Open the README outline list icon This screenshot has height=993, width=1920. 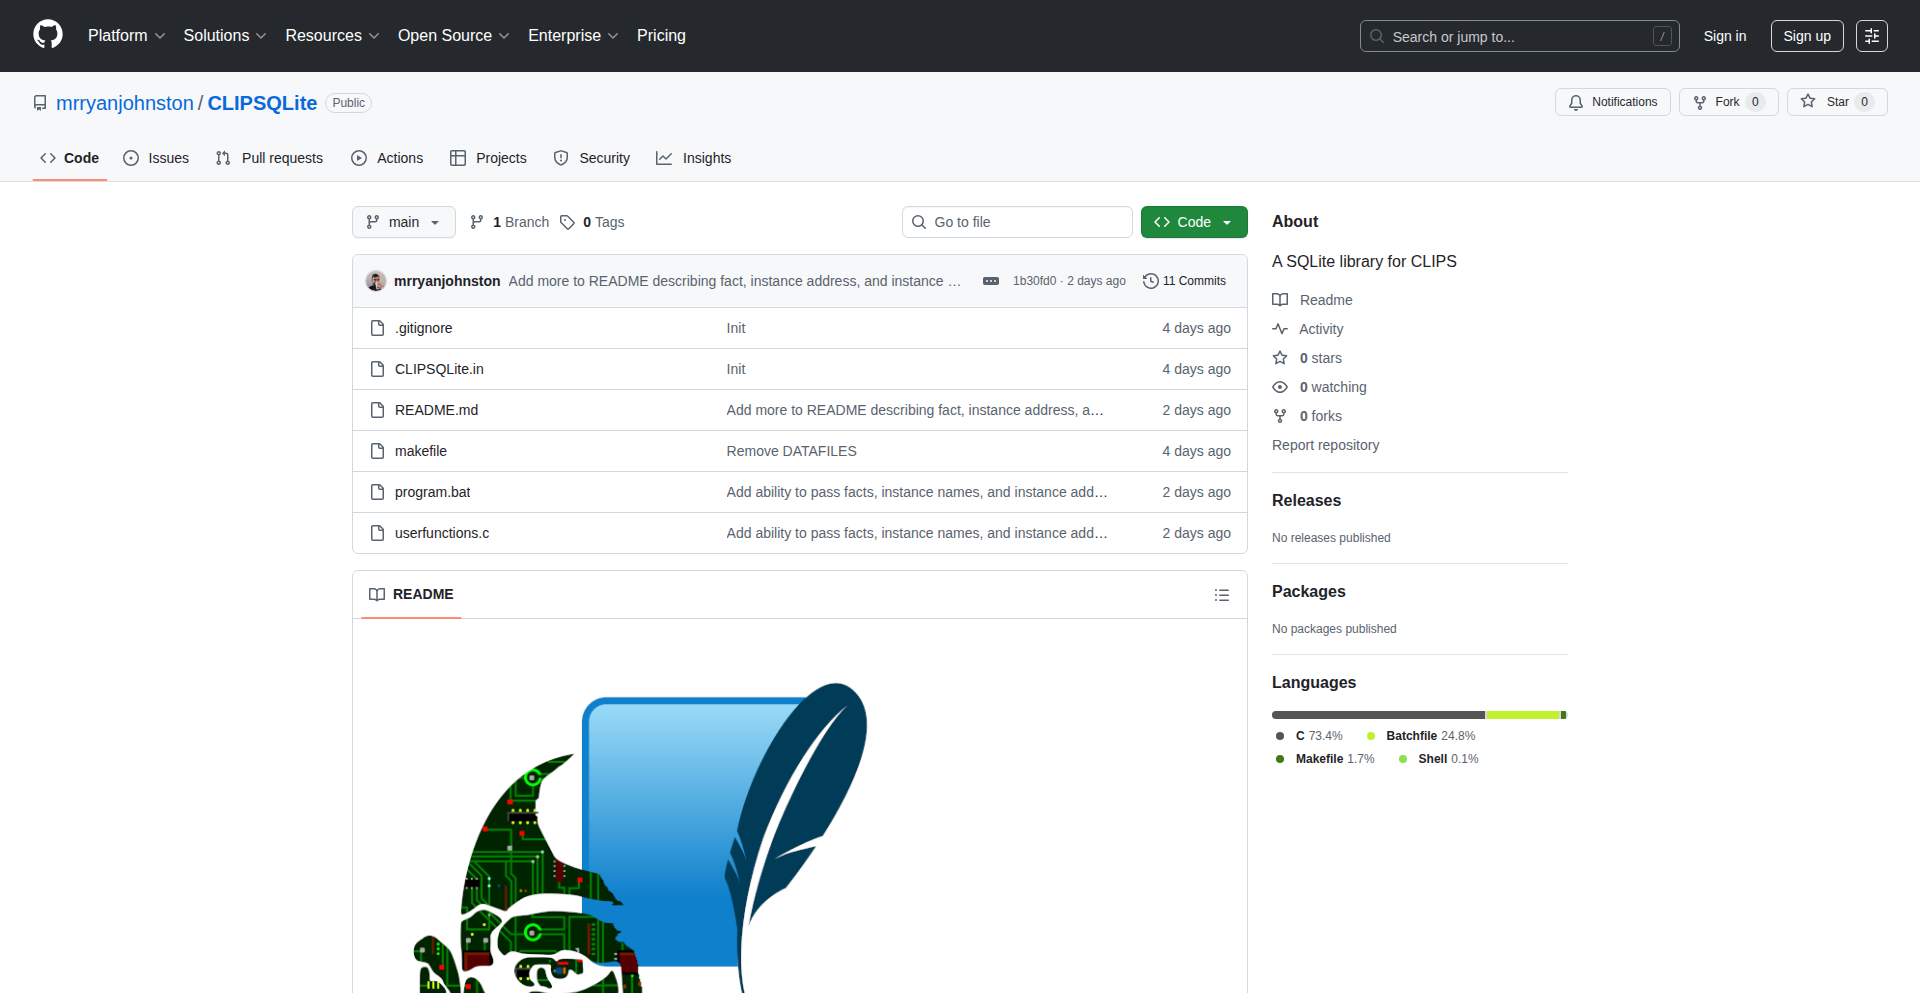tap(1221, 595)
